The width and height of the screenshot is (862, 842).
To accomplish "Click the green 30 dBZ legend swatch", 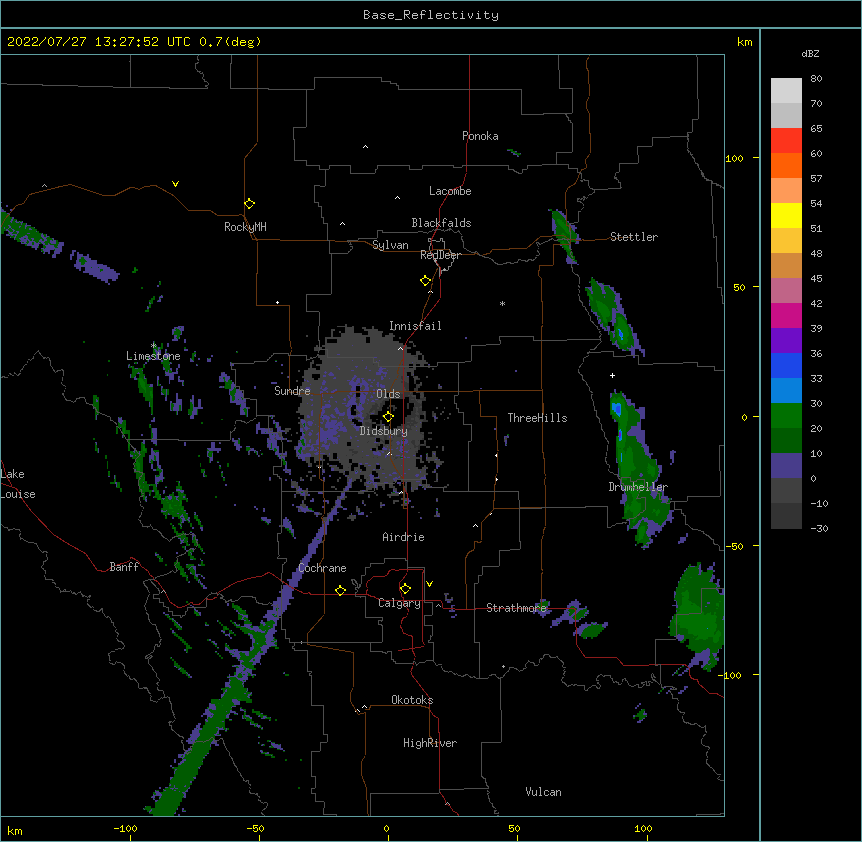I will 786,416.
